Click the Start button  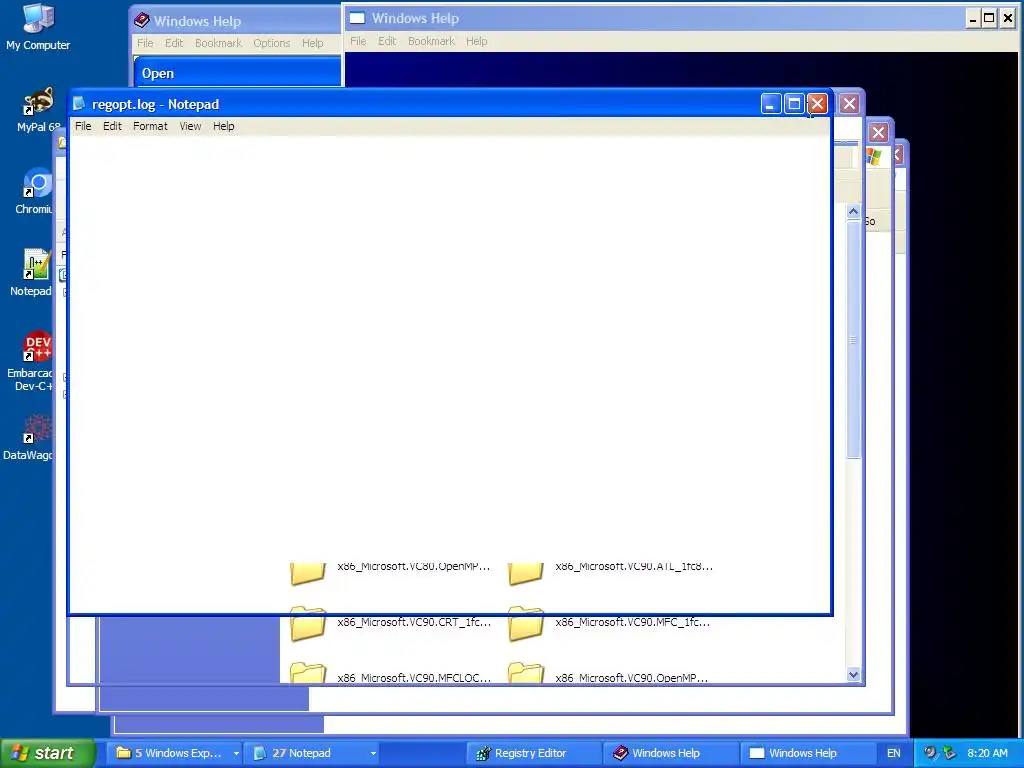47,753
